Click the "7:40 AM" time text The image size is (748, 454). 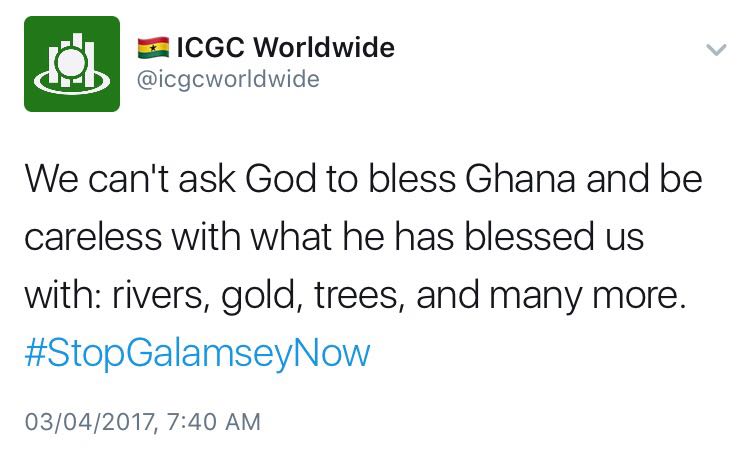click(x=214, y=422)
